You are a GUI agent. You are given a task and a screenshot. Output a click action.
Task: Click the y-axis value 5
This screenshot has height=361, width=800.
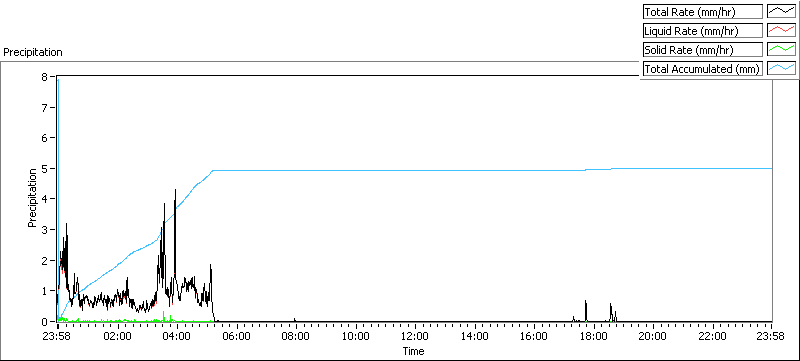(44, 169)
